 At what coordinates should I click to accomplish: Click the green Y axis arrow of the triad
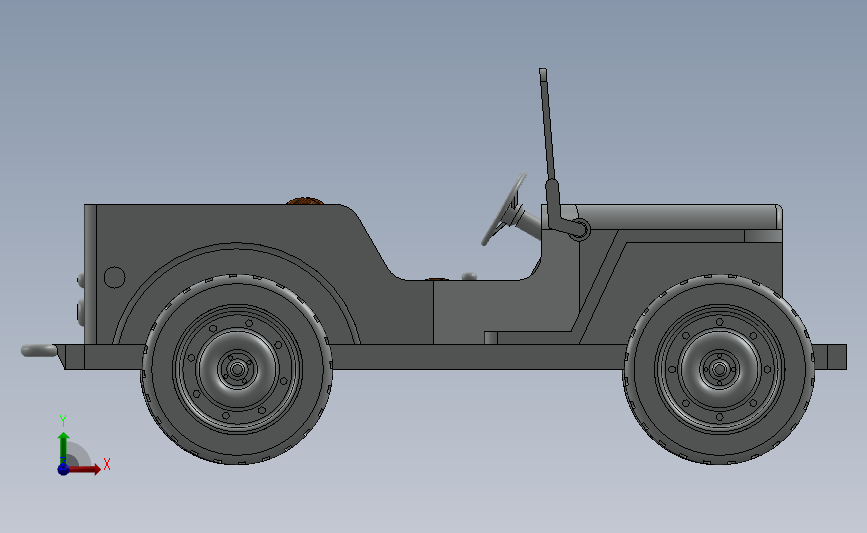point(64,449)
